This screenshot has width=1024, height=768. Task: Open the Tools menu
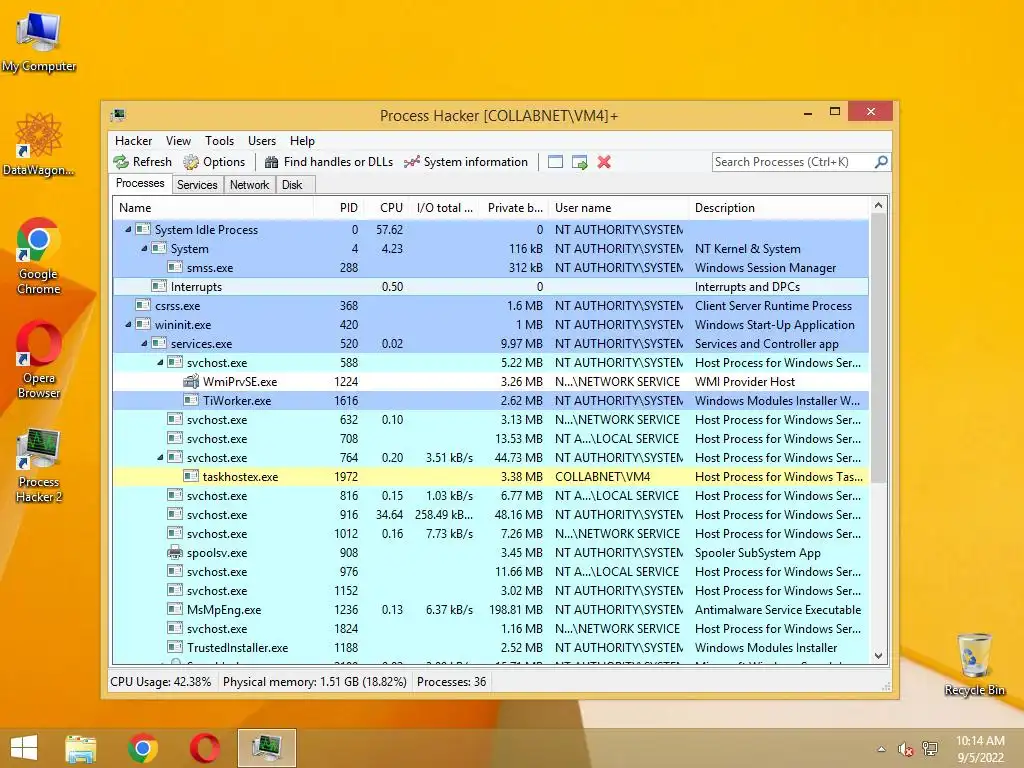click(x=219, y=141)
